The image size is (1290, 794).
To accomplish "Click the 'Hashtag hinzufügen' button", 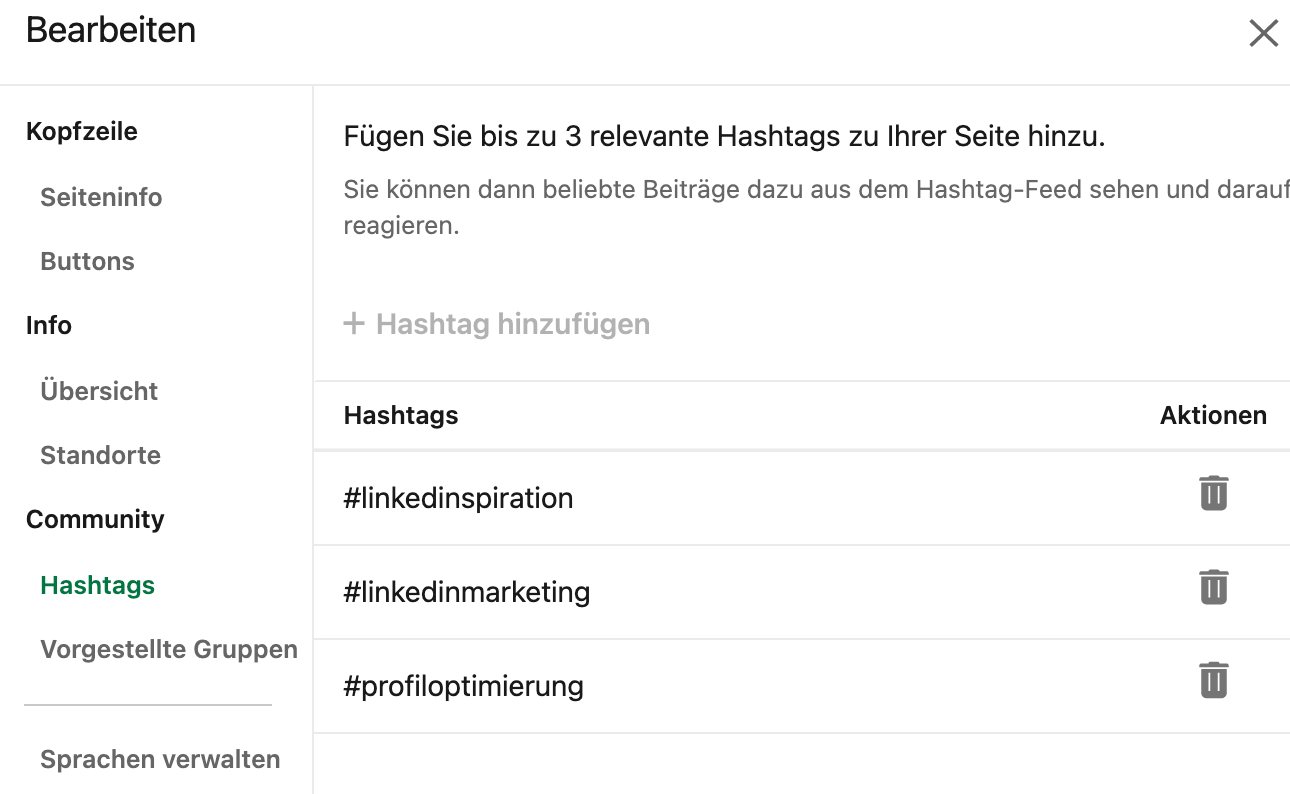I will [x=497, y=324].
